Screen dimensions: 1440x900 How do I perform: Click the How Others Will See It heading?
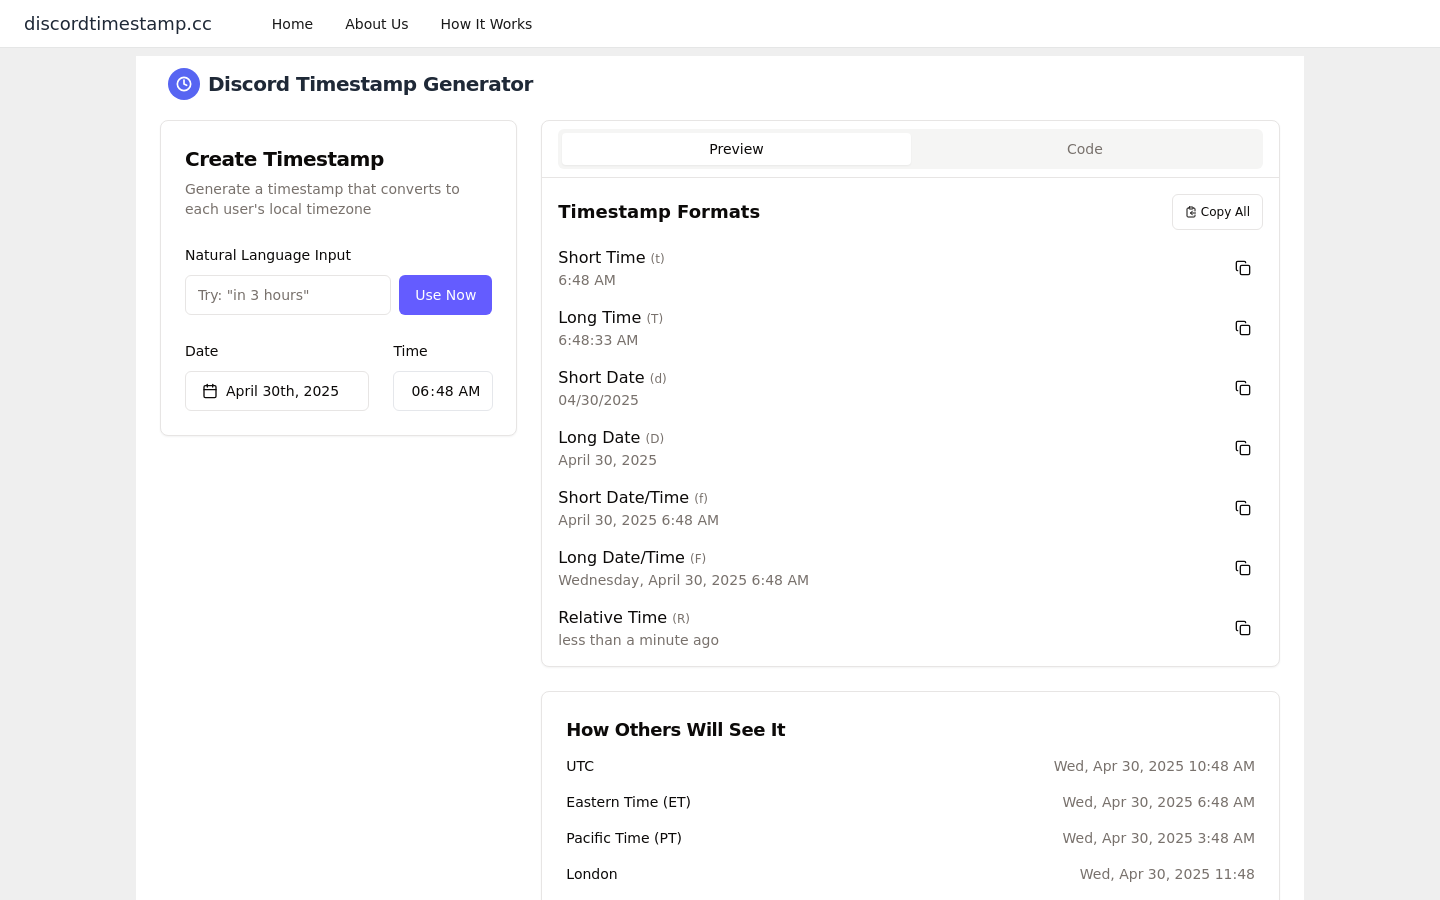(x=676, y=730)
